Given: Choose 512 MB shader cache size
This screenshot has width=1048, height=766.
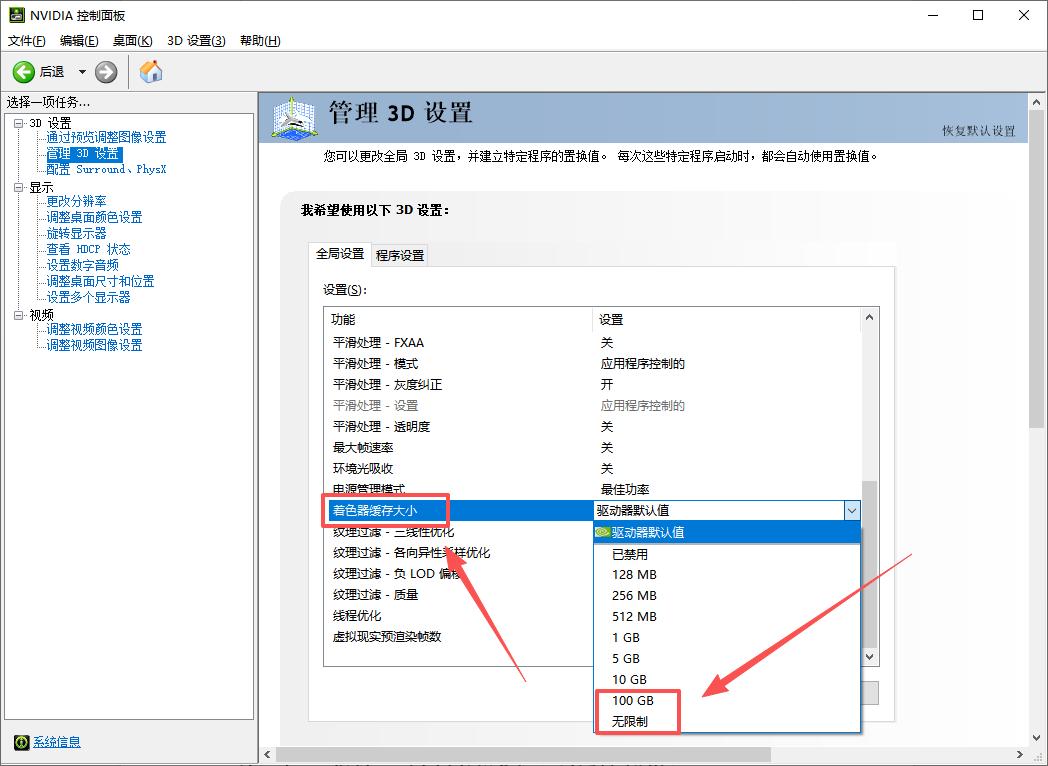Looking at the screenshot, I should 727,616.
